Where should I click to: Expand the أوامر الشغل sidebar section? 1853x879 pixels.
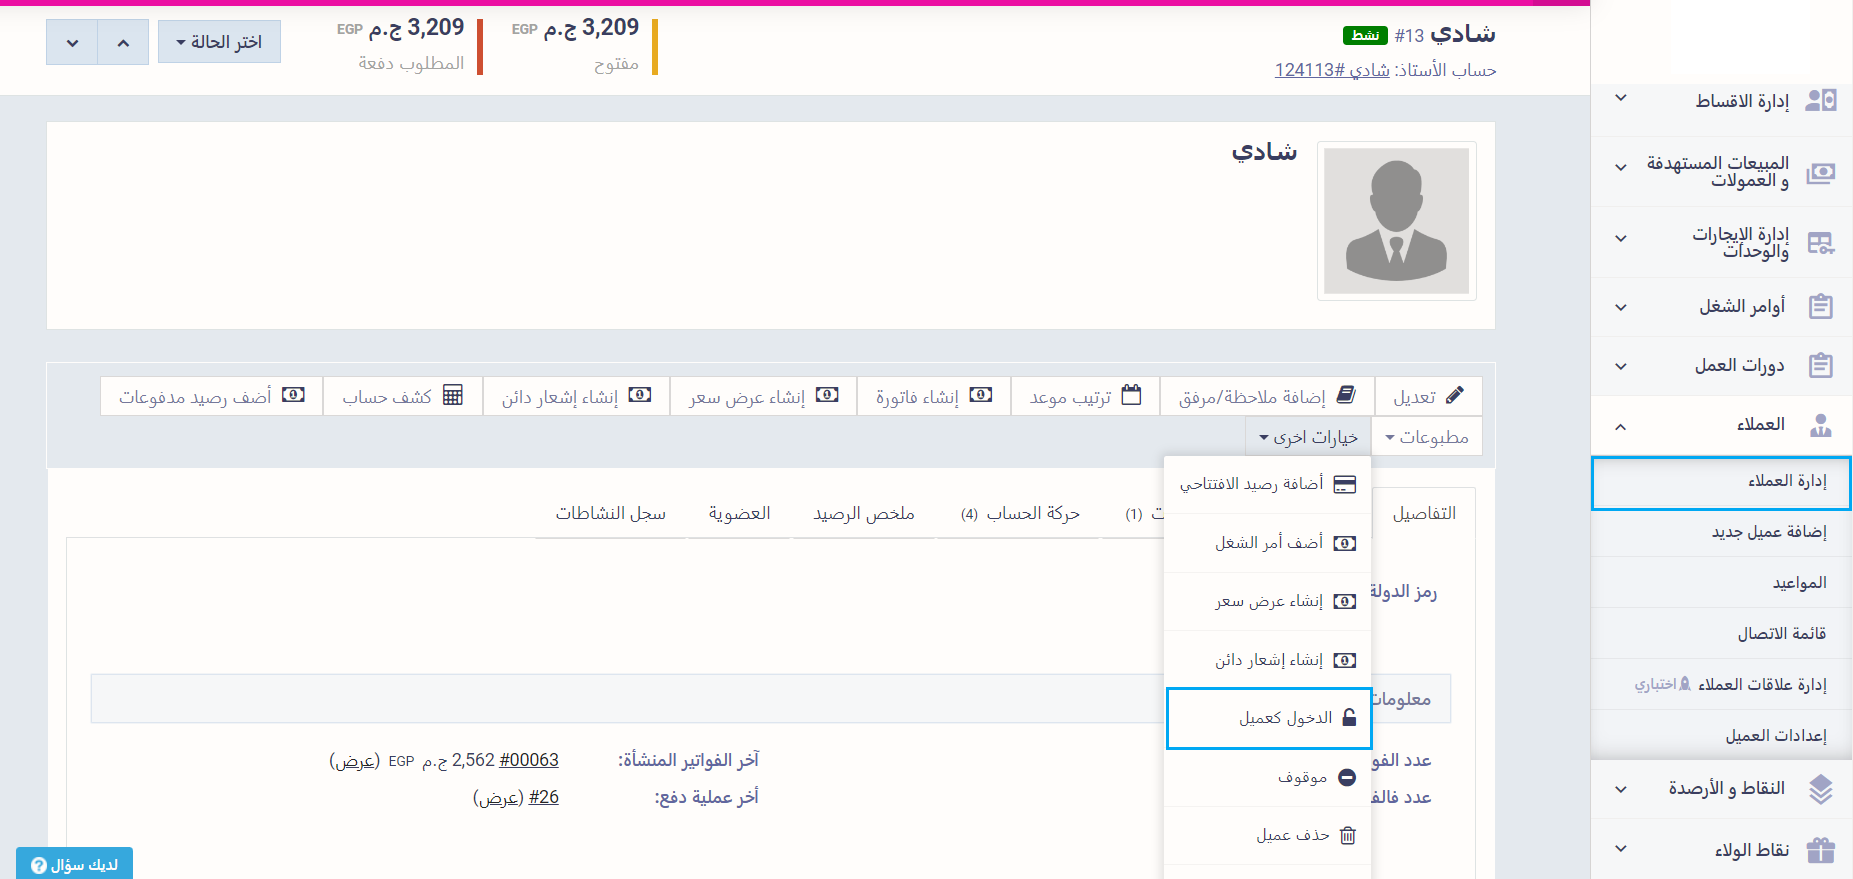(x=1620, y=307)
